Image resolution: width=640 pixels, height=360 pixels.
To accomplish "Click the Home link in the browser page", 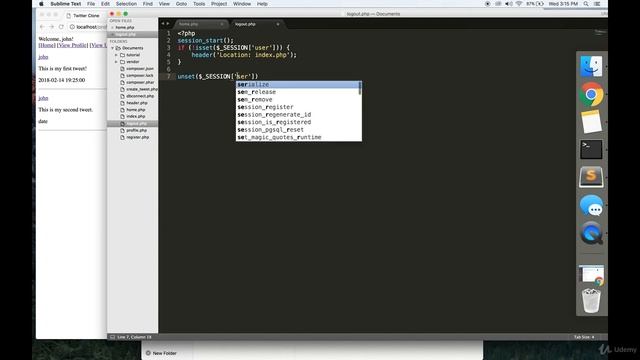I will tap(47, 45).
